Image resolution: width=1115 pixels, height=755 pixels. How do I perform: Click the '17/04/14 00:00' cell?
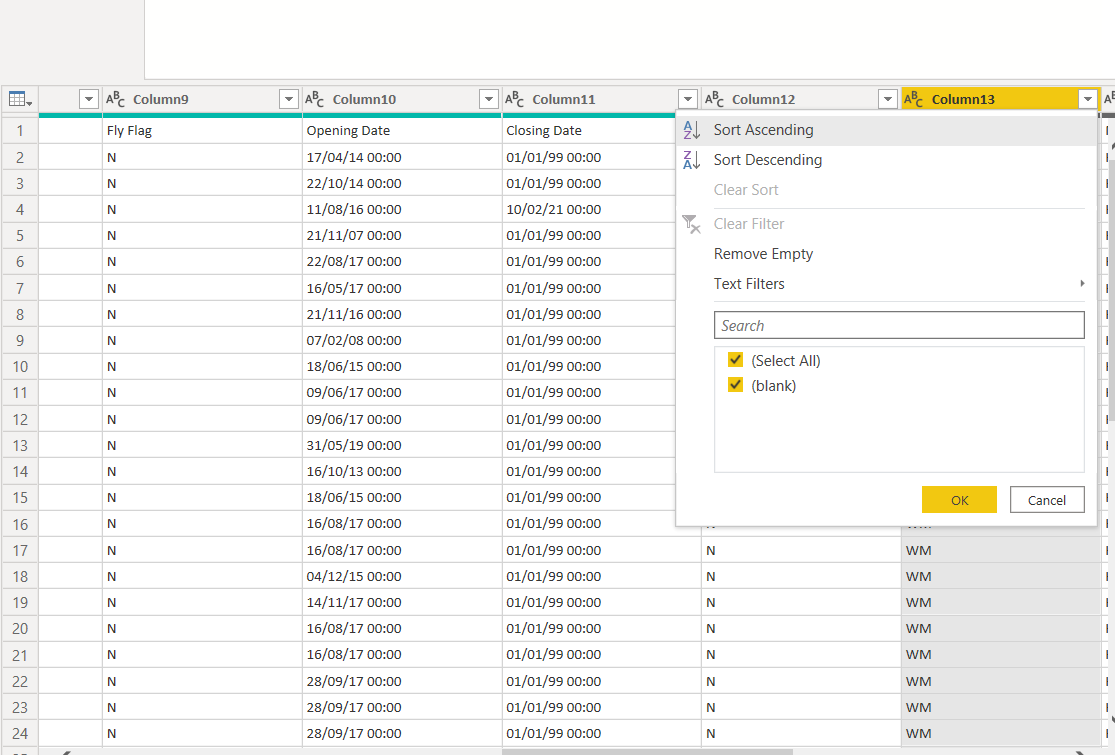(x=402, y=157)
